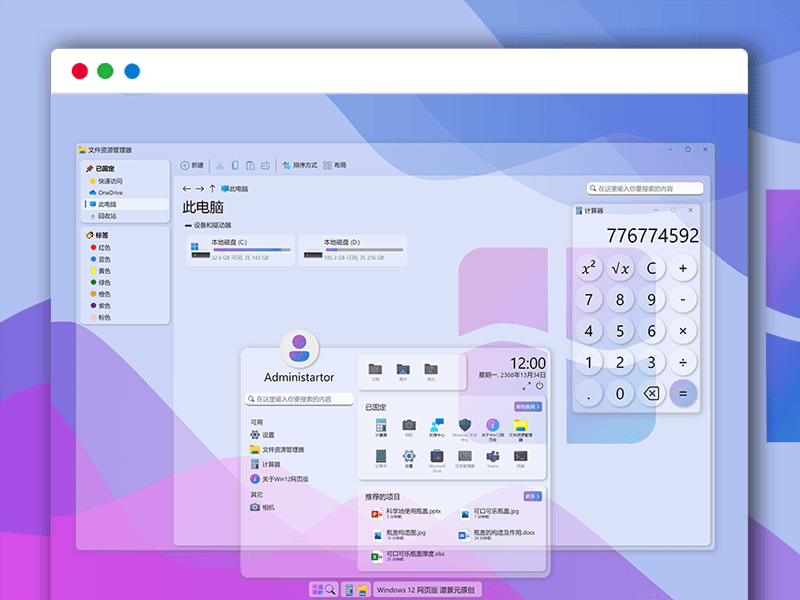Click the start menu search box
Image resolution: width=800 pixels, height=600 pixels.
[x=299, y=399]
